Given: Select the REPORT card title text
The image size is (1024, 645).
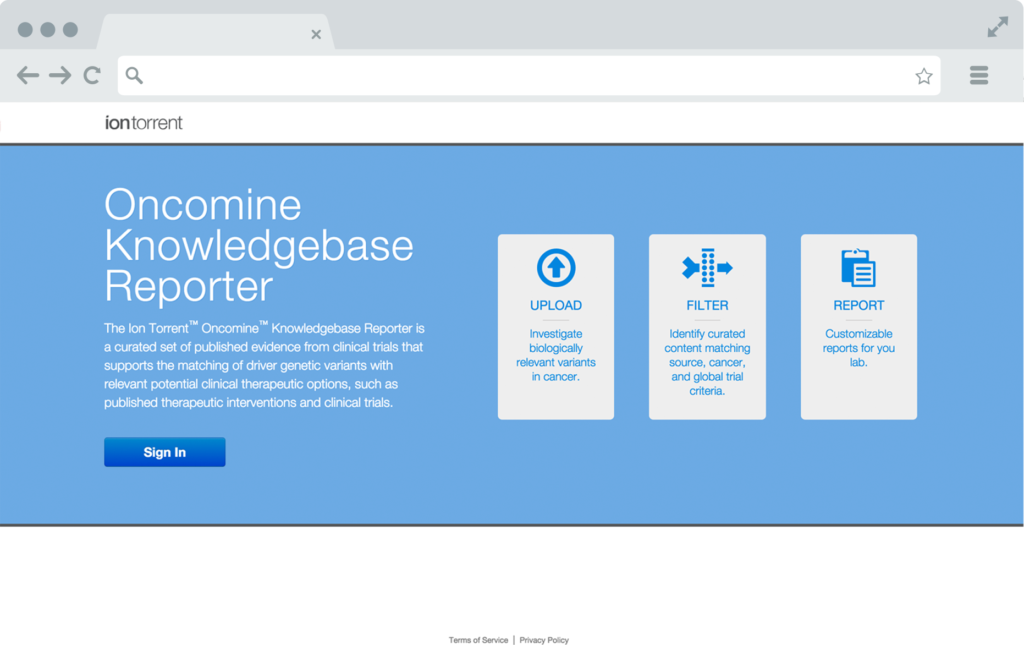Looking at the screenshot, I should point(858,306).
